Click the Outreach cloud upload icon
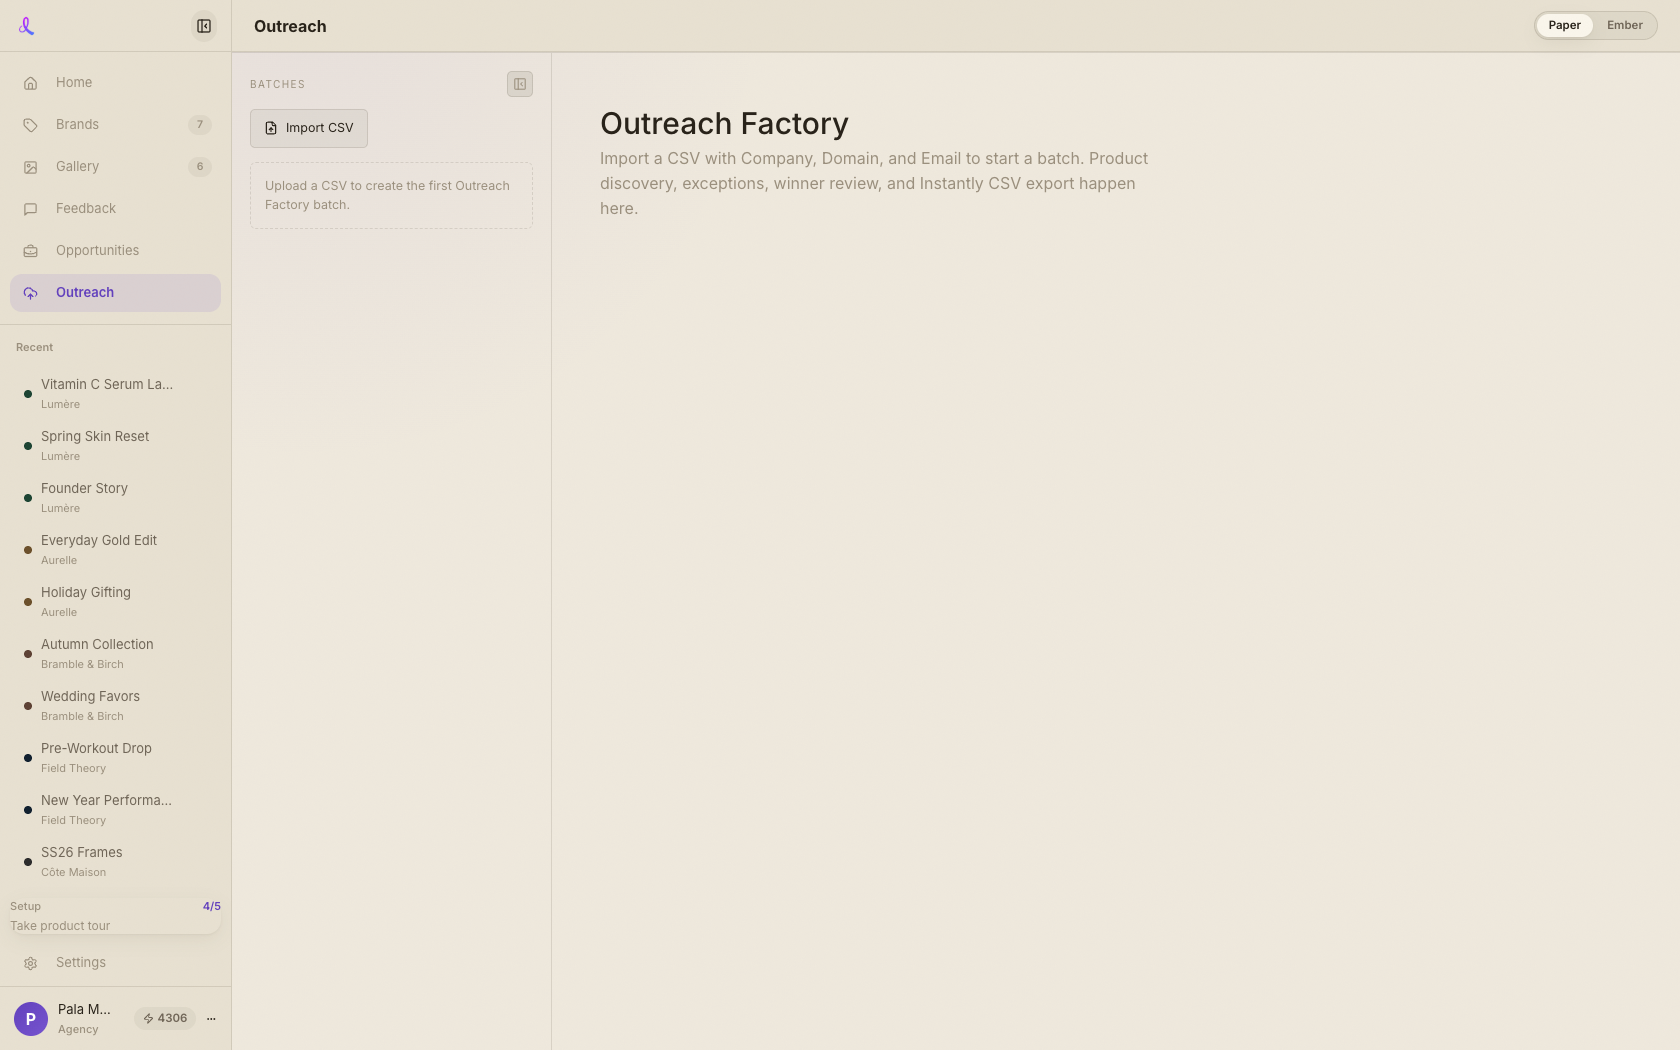Viewport: 1680px width, 1050px height. coord(31,293)
